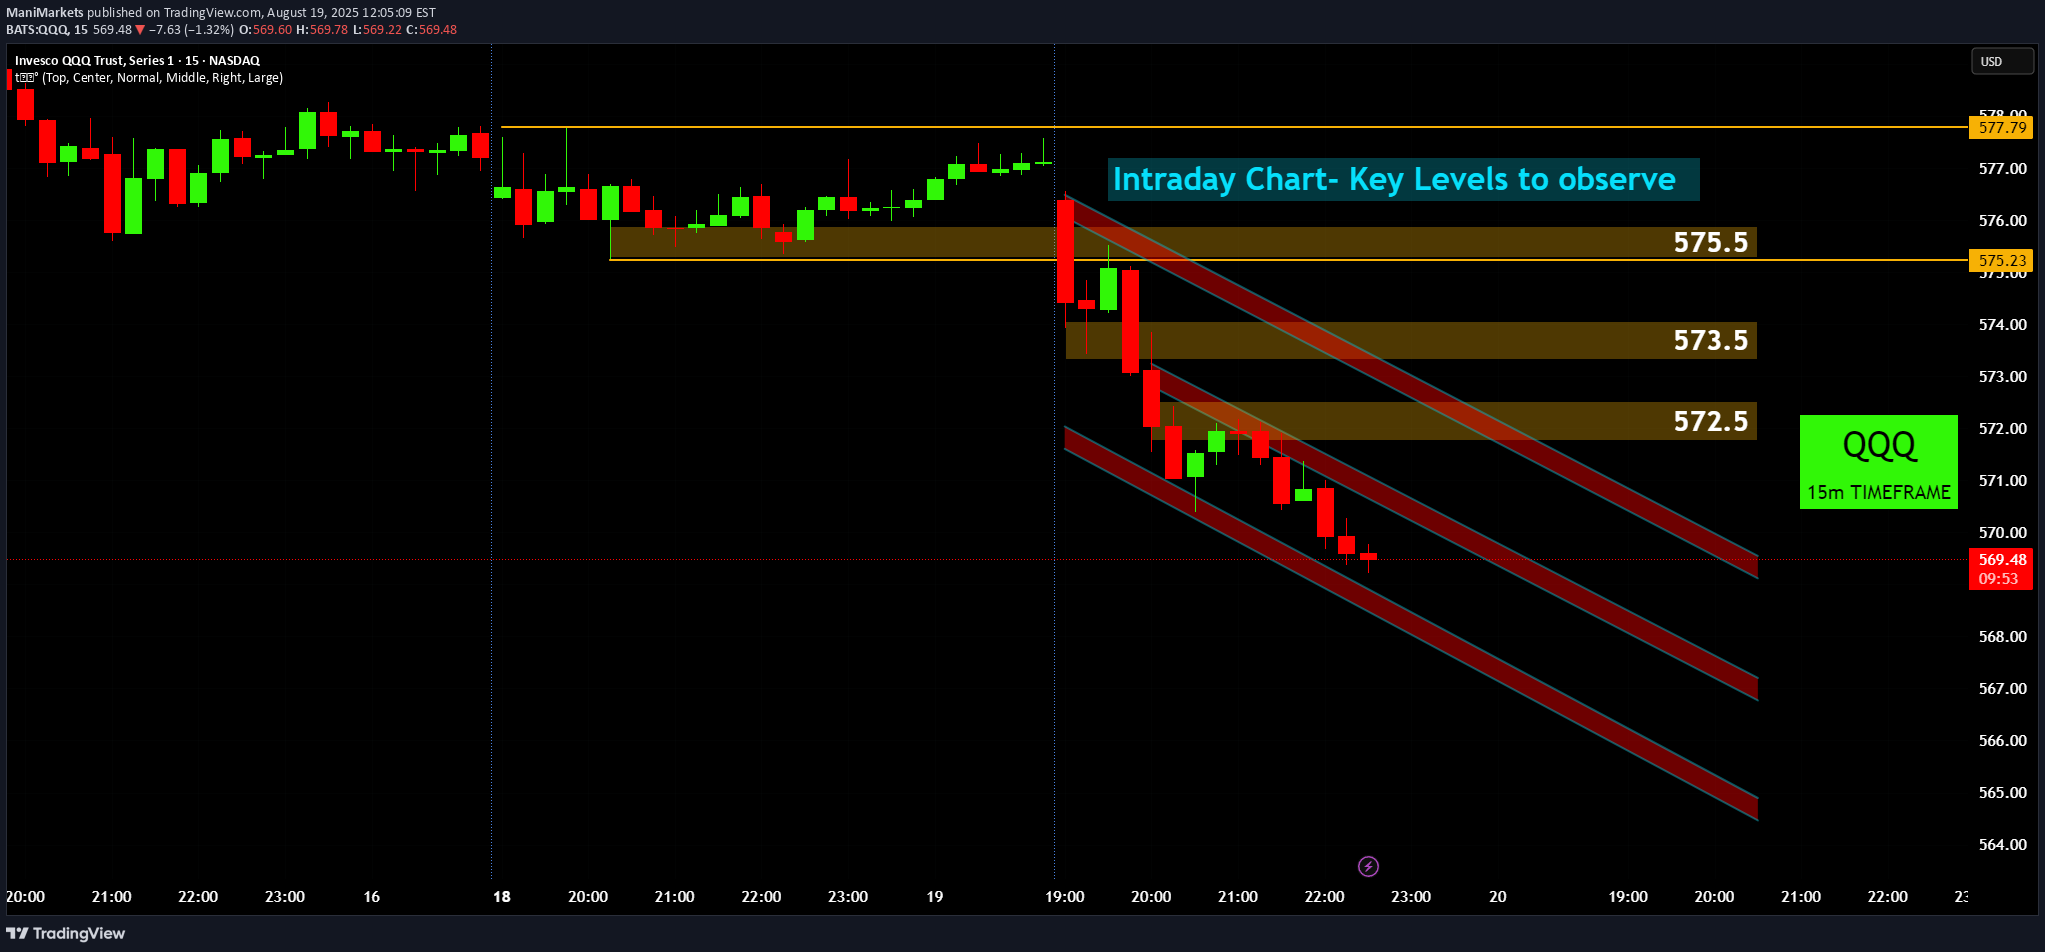The width and height of the screenshot is (2045, 952).
Task: Select the 572.5 zone label
Action: click(x=1711, y=421)
